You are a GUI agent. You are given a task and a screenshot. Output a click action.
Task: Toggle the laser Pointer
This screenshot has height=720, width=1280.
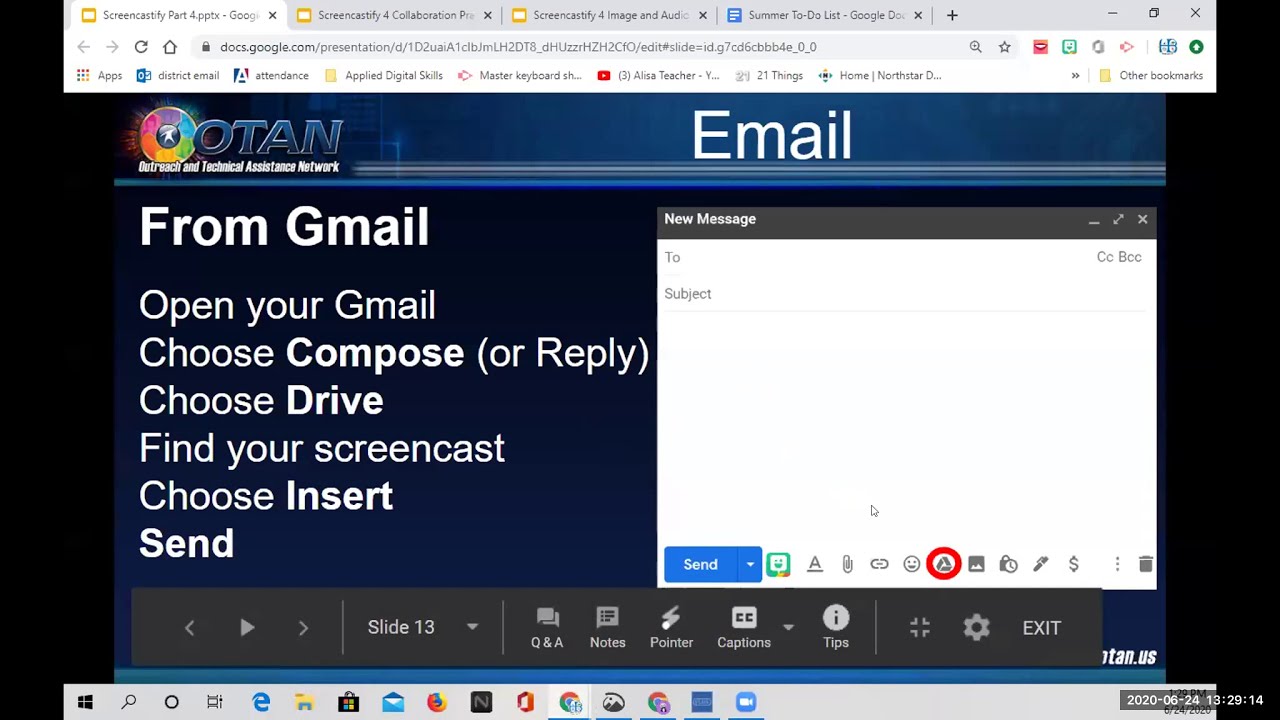671,628
